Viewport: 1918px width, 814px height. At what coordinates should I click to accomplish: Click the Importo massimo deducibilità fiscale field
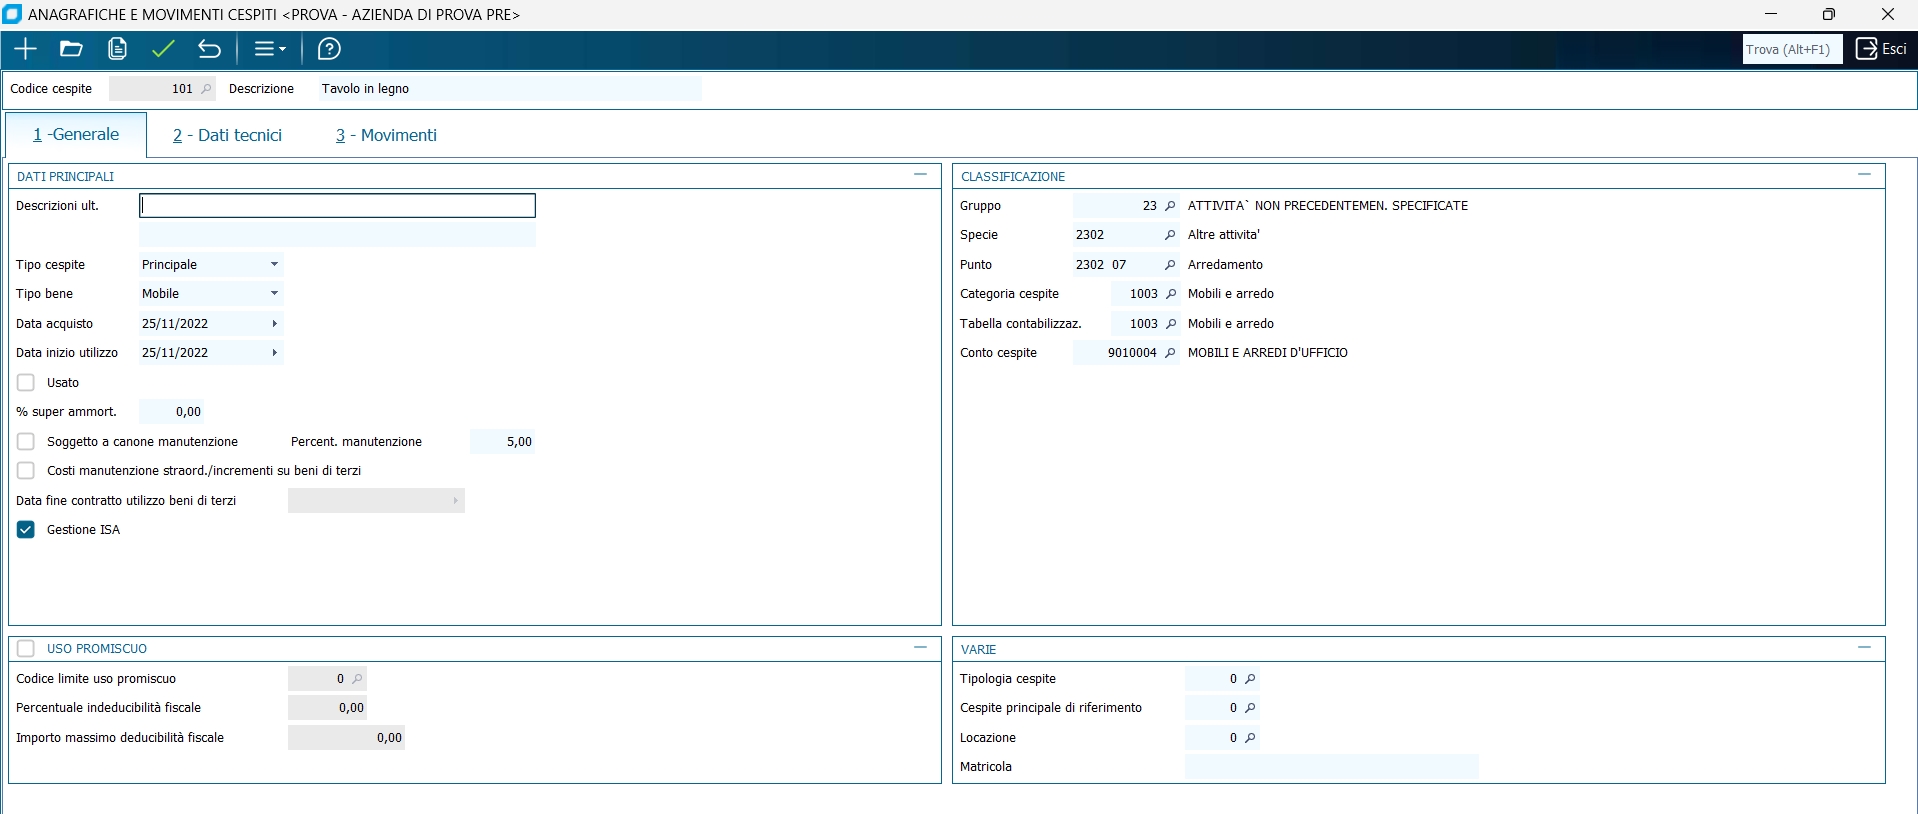point(346,738)
